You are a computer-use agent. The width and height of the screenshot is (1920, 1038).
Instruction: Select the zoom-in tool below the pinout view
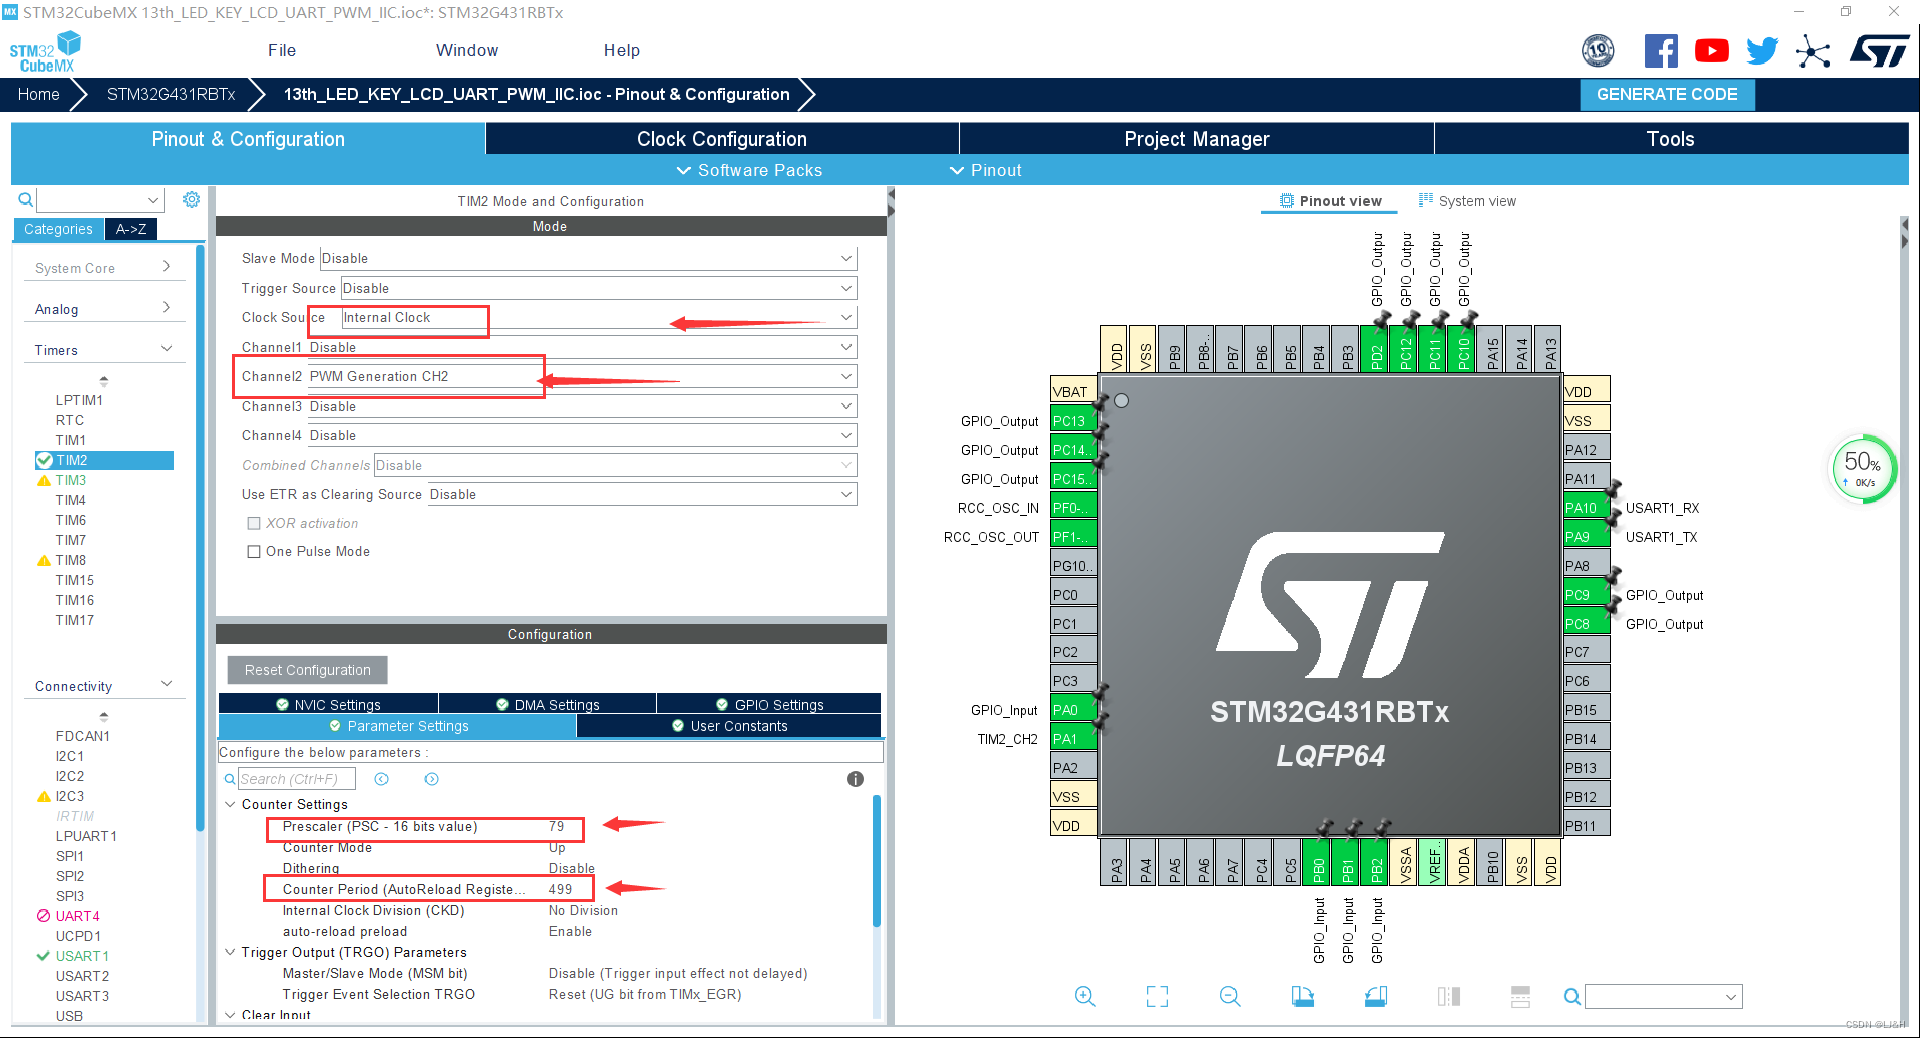click(1085, 996)
